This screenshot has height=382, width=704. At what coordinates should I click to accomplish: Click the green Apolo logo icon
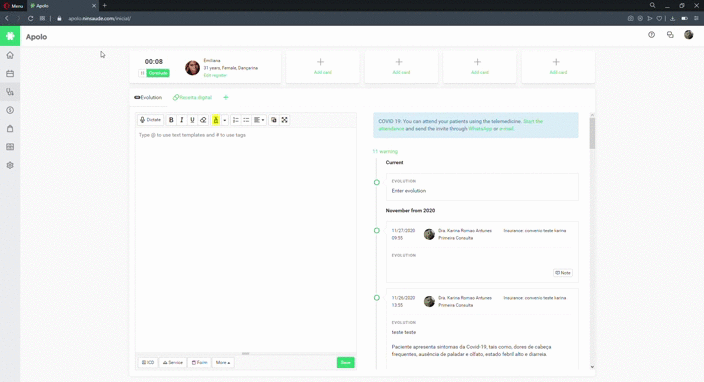10,36
